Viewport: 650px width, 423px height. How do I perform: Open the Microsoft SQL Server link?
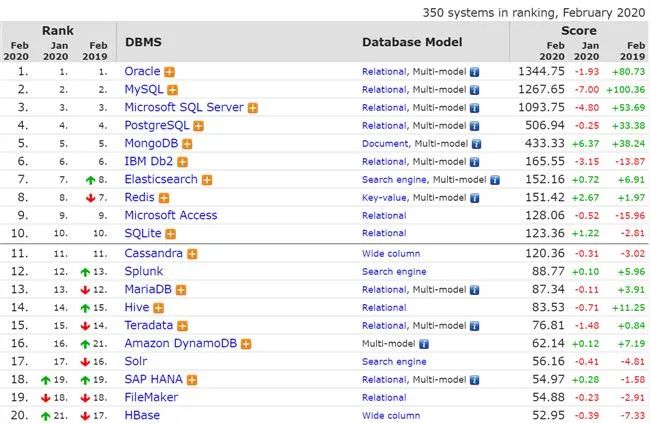(184, 108)
